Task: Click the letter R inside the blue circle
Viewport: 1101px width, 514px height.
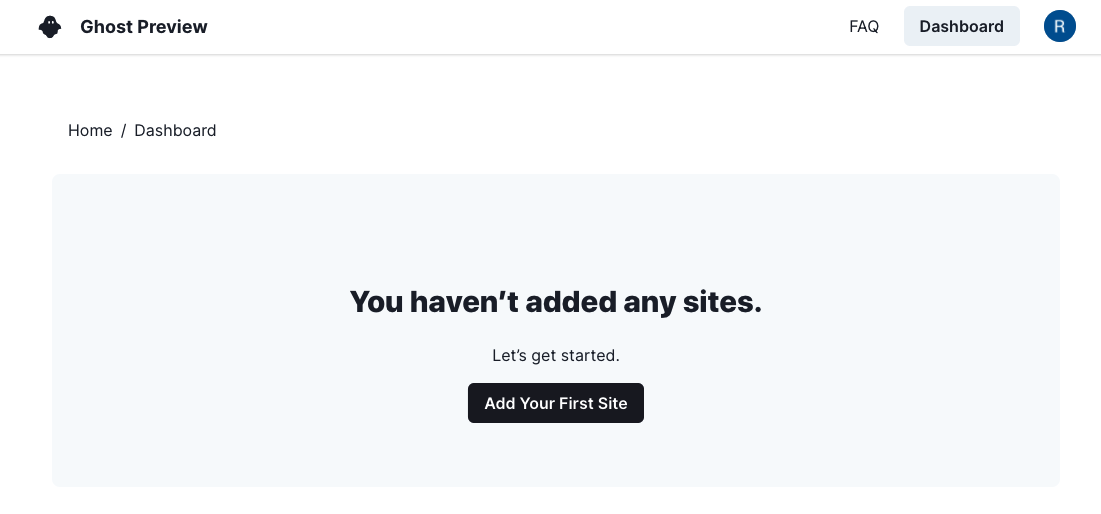Action: click(1060, 27)
